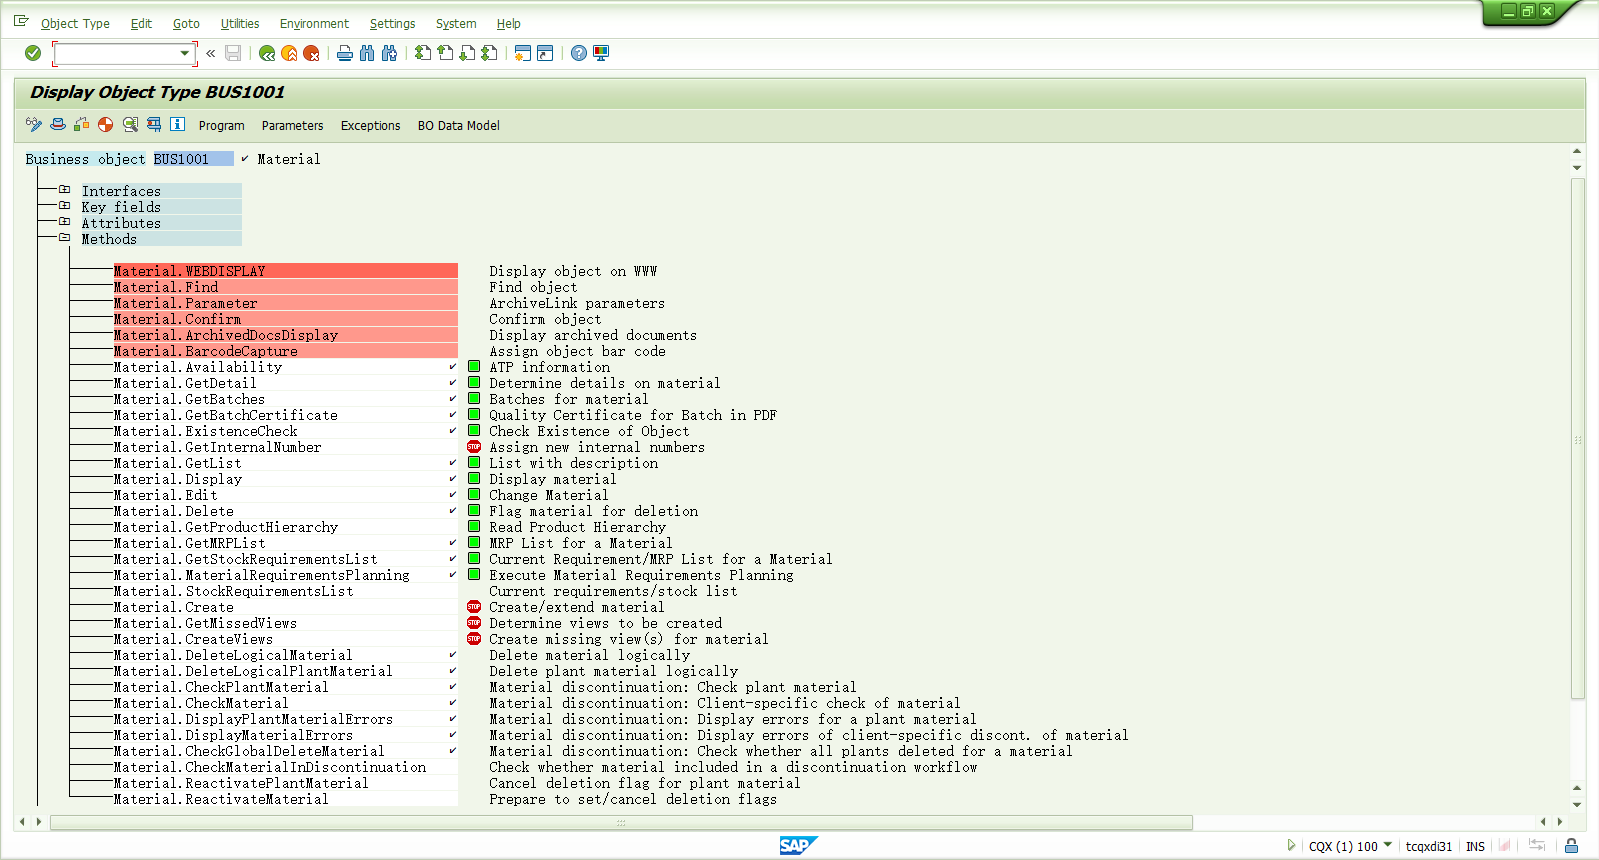
Task: Open the Object Type menu
Action: tap(75, 23)
